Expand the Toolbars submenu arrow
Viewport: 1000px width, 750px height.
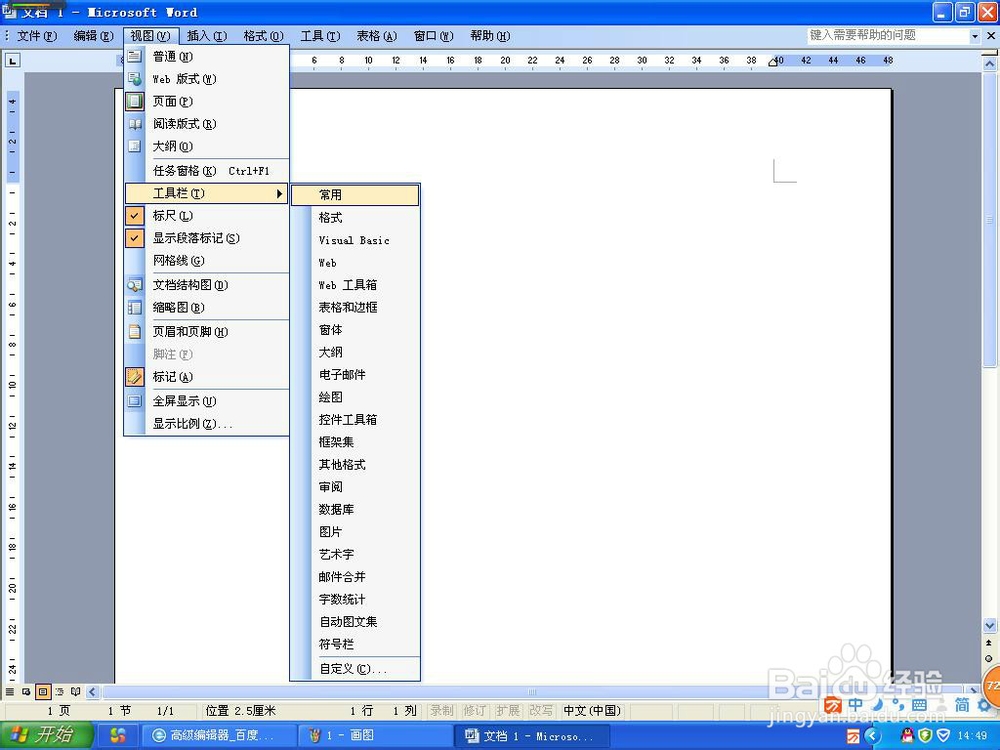tap(279, 194)
